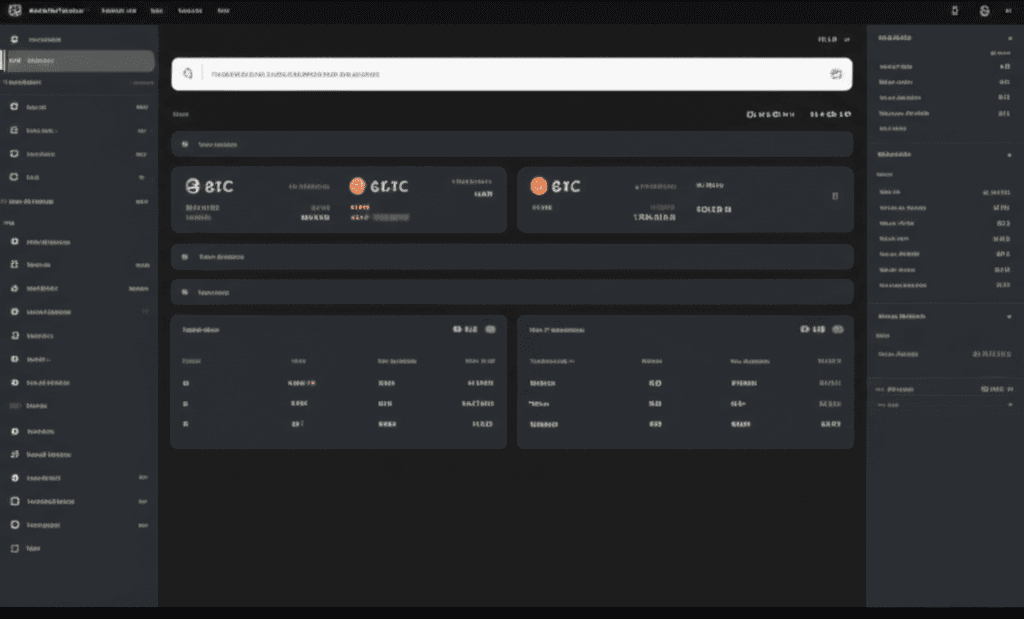Switch to the second tab in the top menu bar
This screenshot has width=1024, height=619.
[119, 11]
